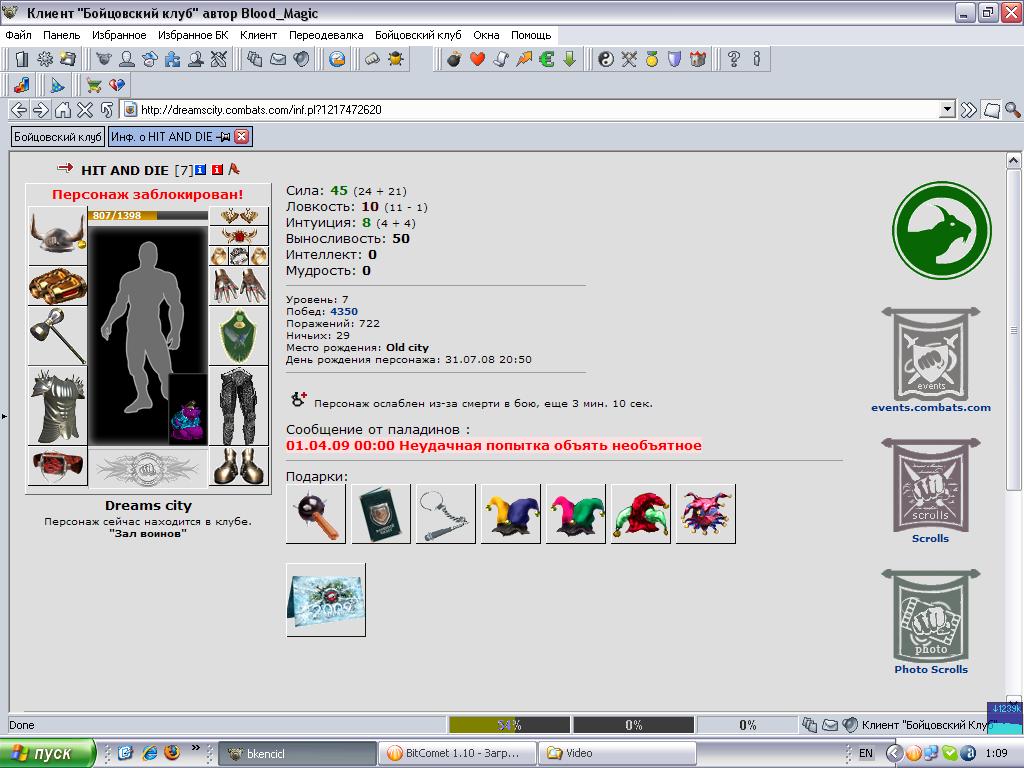Click the Firefox quick launch icon

(x=172, y=752)
